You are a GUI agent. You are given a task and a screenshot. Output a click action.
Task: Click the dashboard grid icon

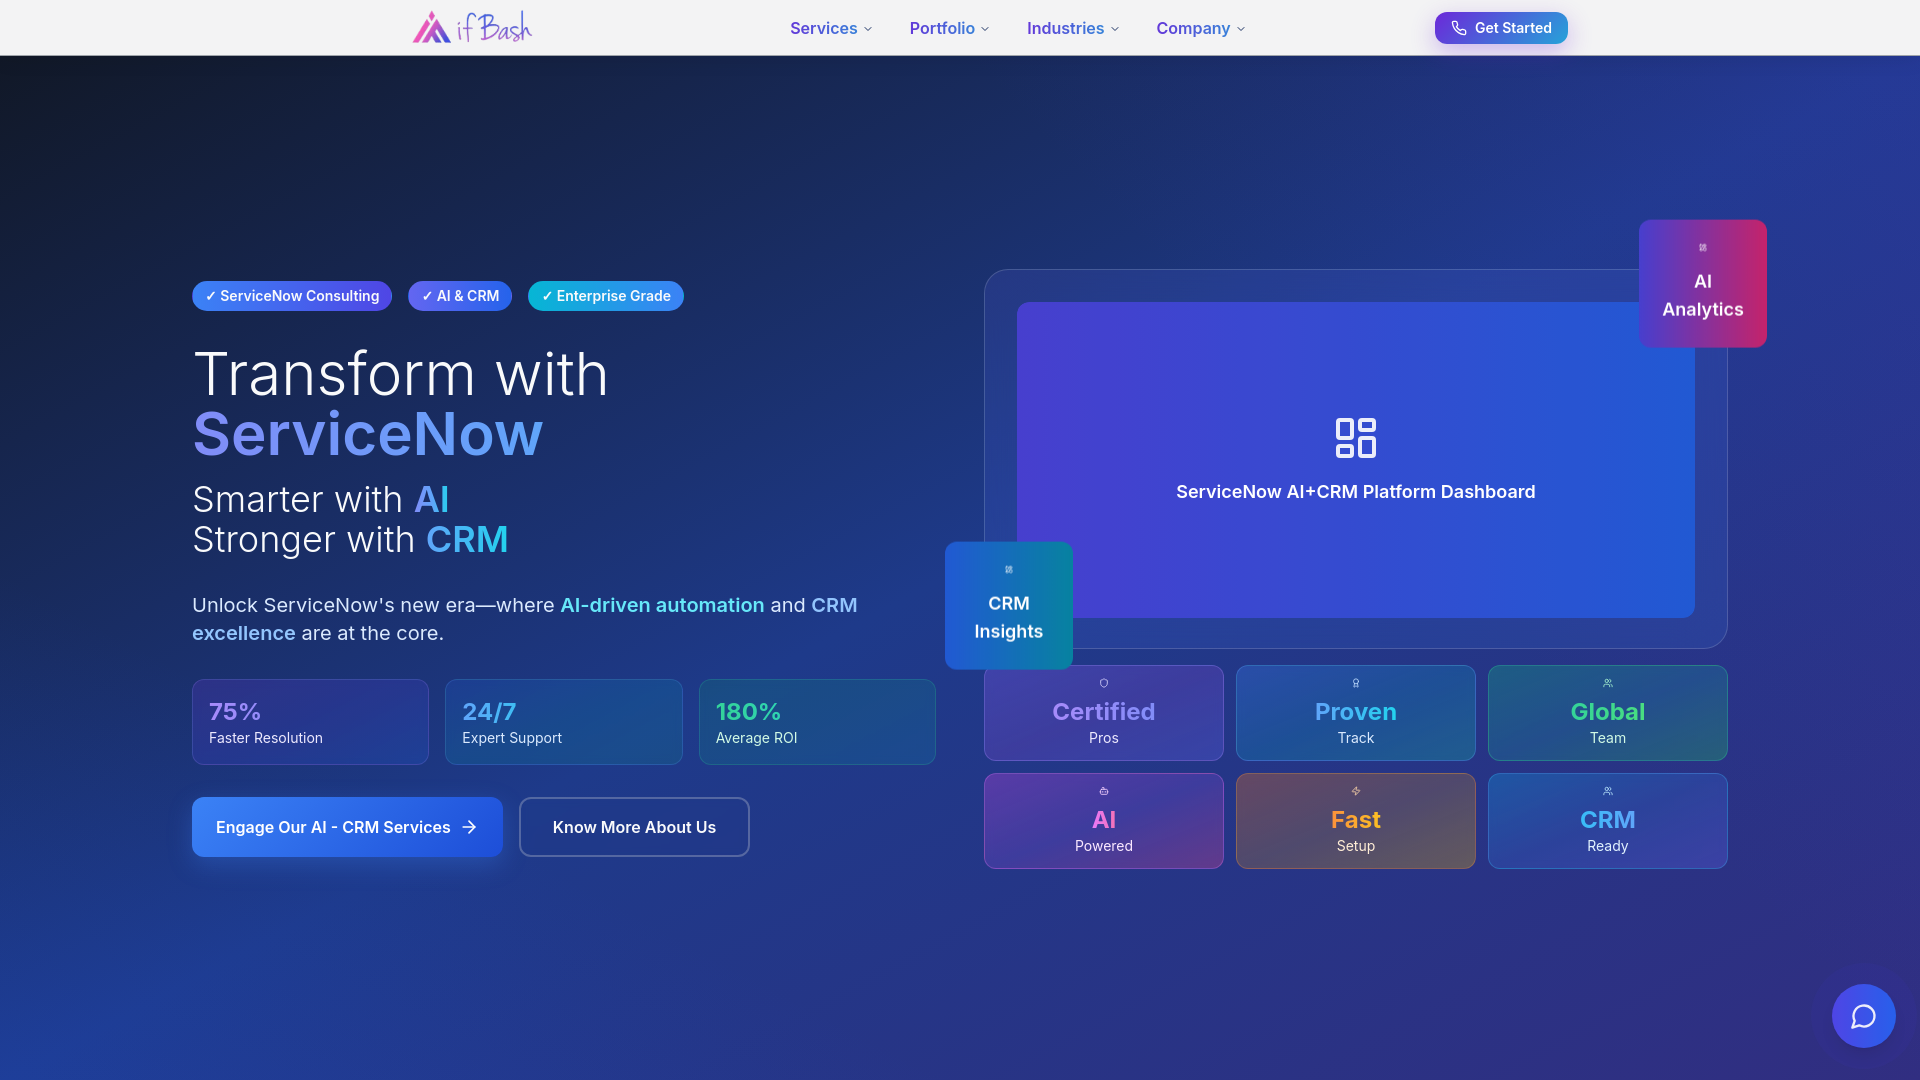tap(1355, 438)
